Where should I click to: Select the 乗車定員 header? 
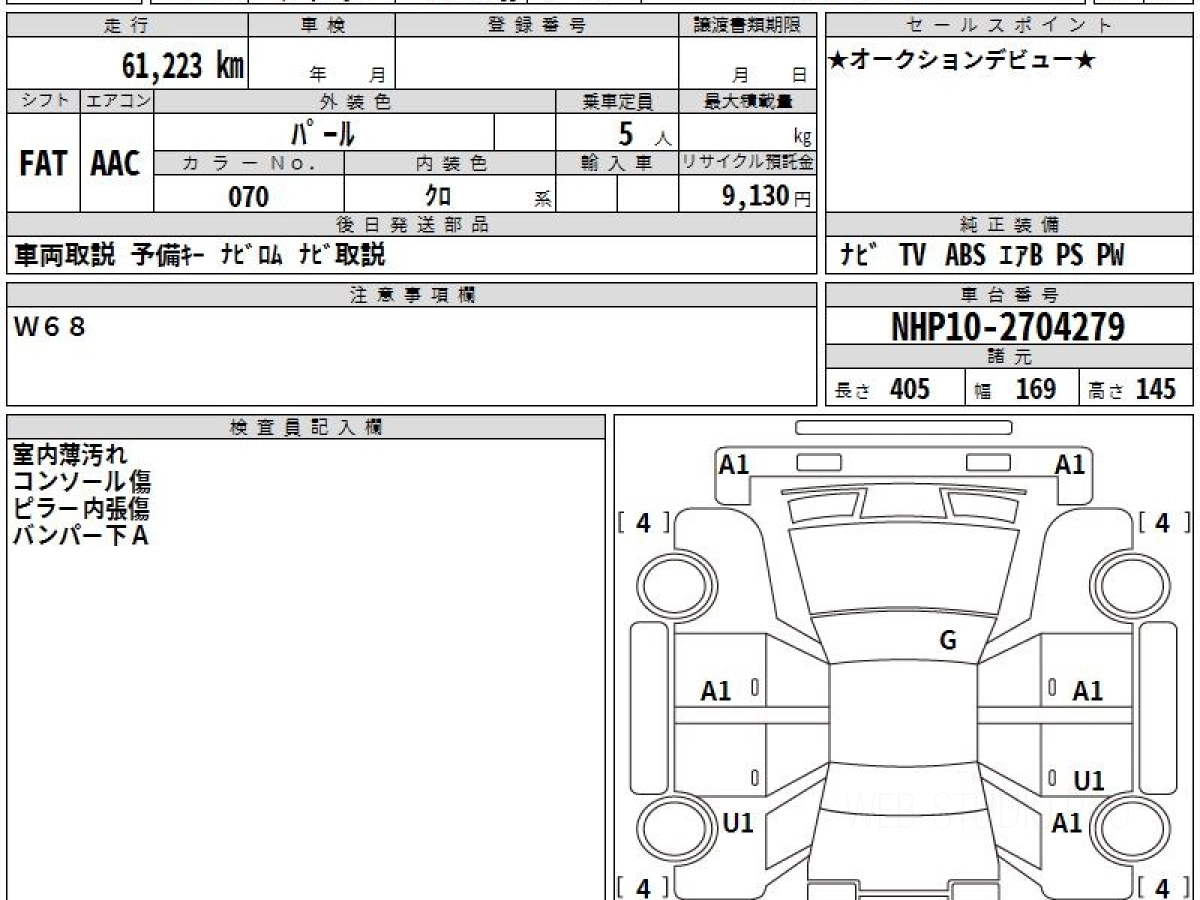pyautogui.click(x=617, y=101)
